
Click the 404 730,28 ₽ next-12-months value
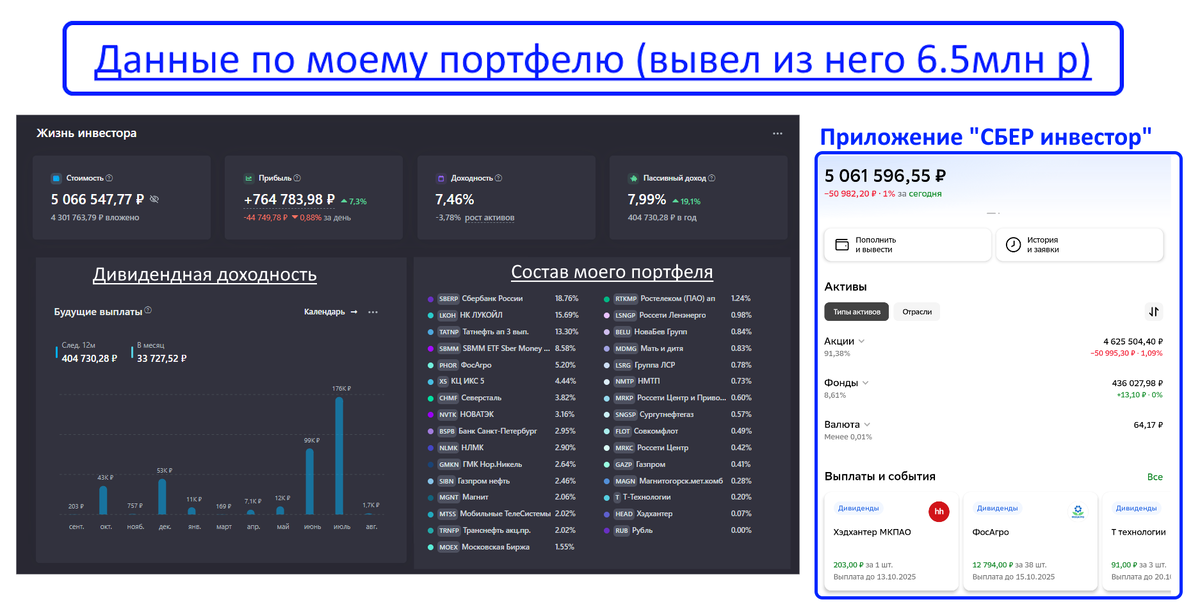89,358
